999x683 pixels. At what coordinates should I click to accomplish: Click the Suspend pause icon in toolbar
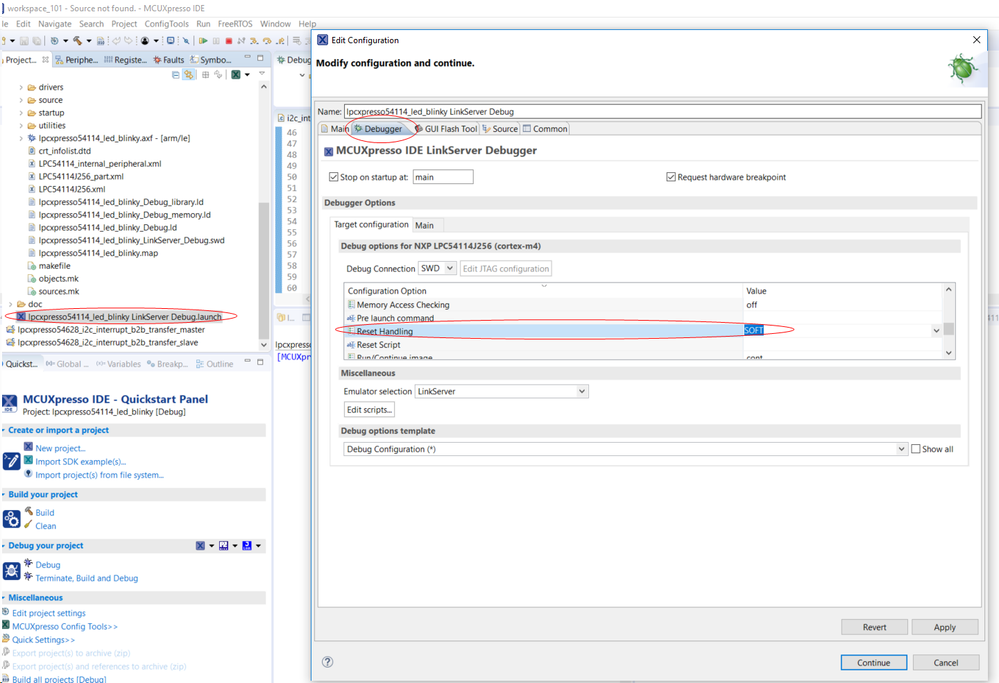click(x=216, y=41)
